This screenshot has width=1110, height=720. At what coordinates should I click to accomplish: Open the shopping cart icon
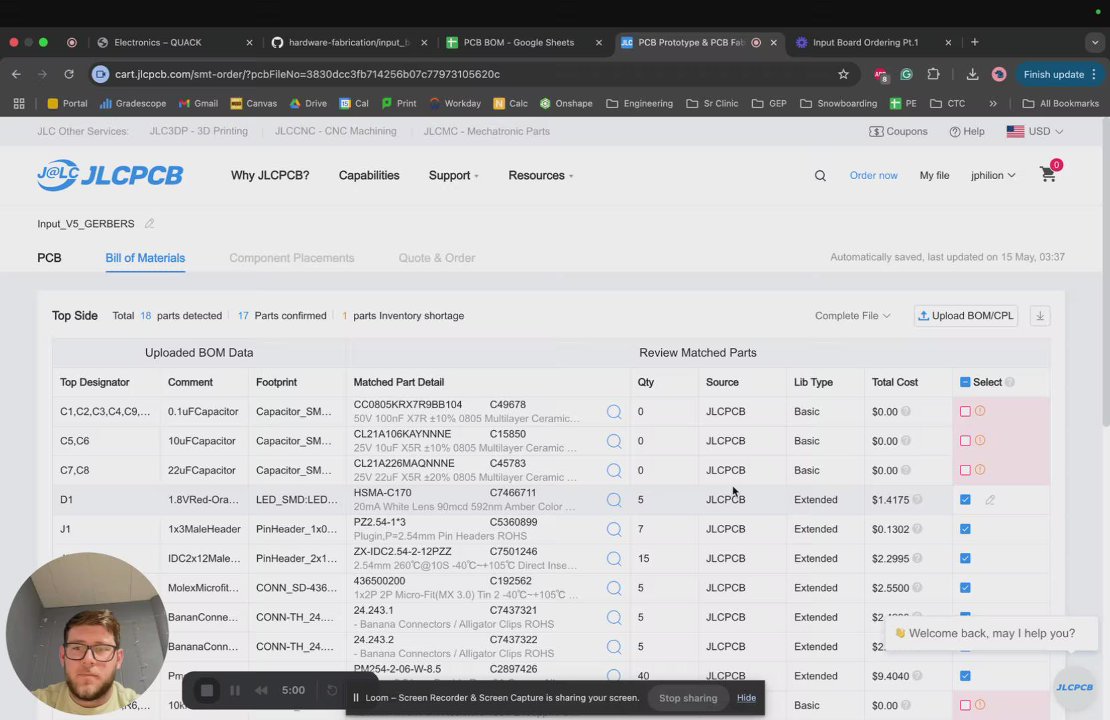click(x=1048, y=175)
